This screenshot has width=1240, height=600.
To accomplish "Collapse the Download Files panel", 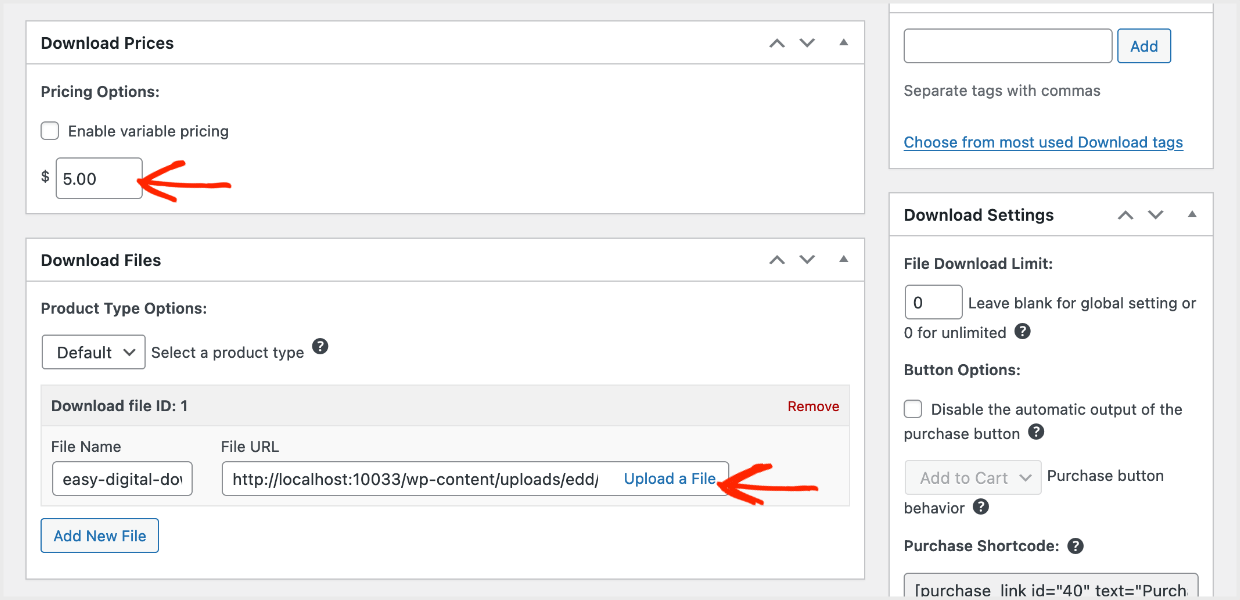I will coord(843,260).
